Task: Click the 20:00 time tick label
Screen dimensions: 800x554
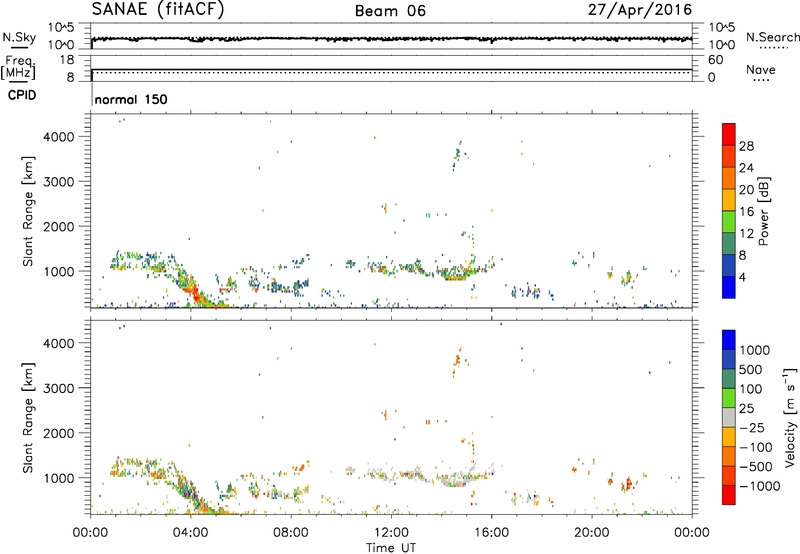Action: tap(592, 533)
